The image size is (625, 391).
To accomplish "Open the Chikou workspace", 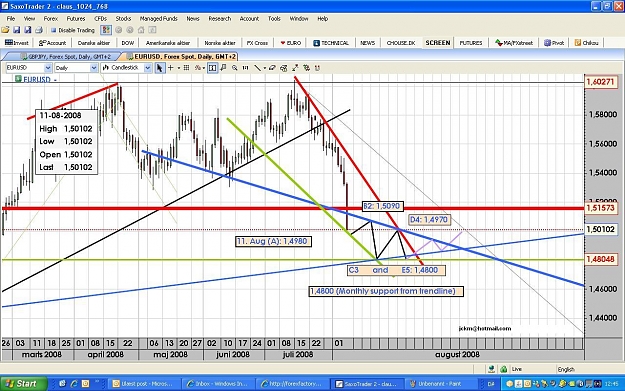I will tap(586, 43).
